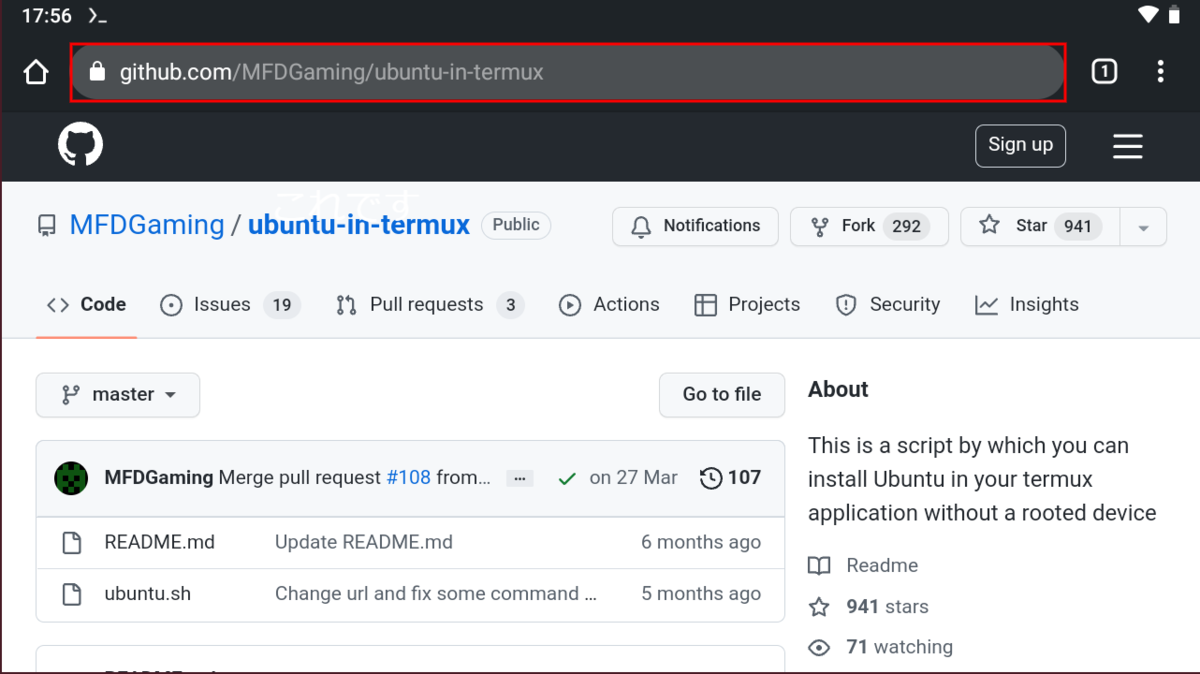Click the 71 watching link
1200x674 pixels.
click(899, 647)
